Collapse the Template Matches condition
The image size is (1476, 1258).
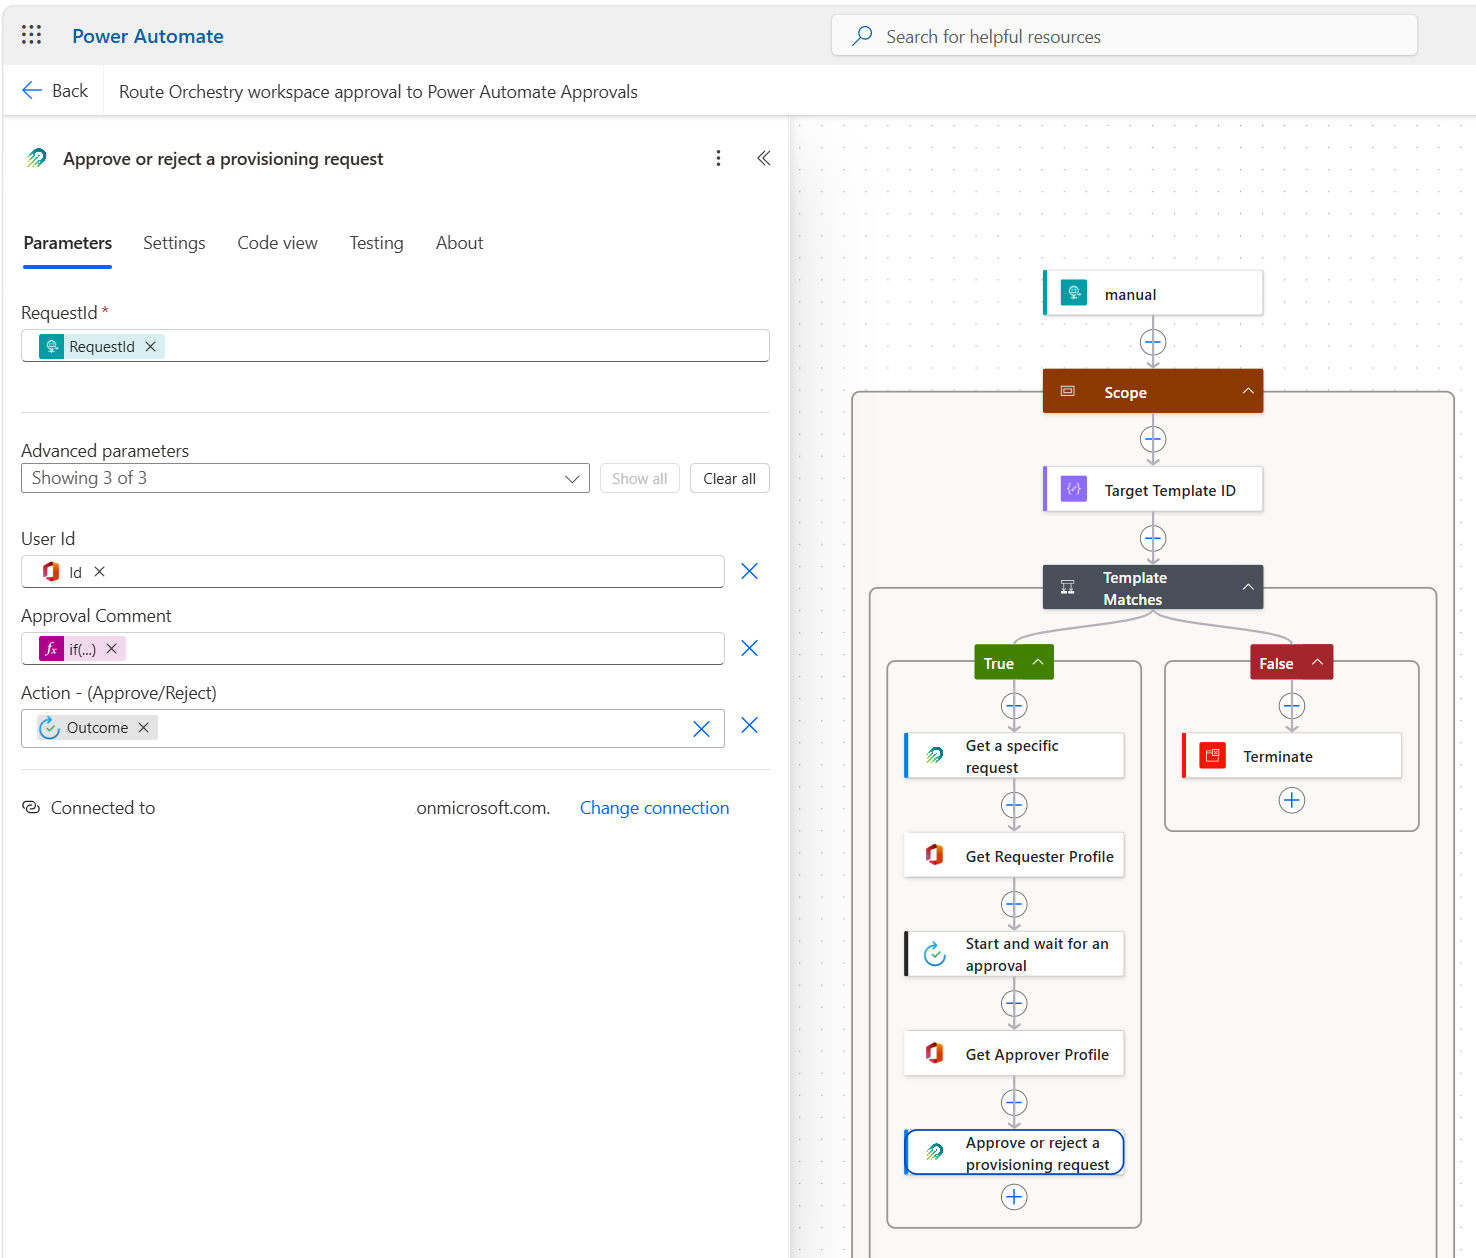tap(1248, 587)
